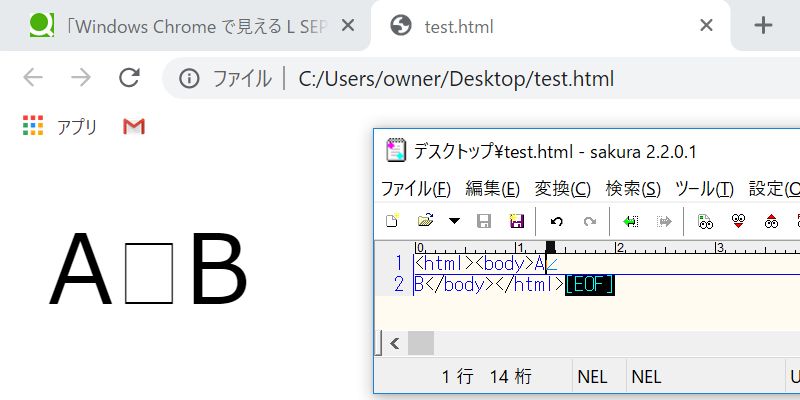Open the 検索(S) menu
The width and height of the screenshot is (800, 400).
(x=633, y=189)
